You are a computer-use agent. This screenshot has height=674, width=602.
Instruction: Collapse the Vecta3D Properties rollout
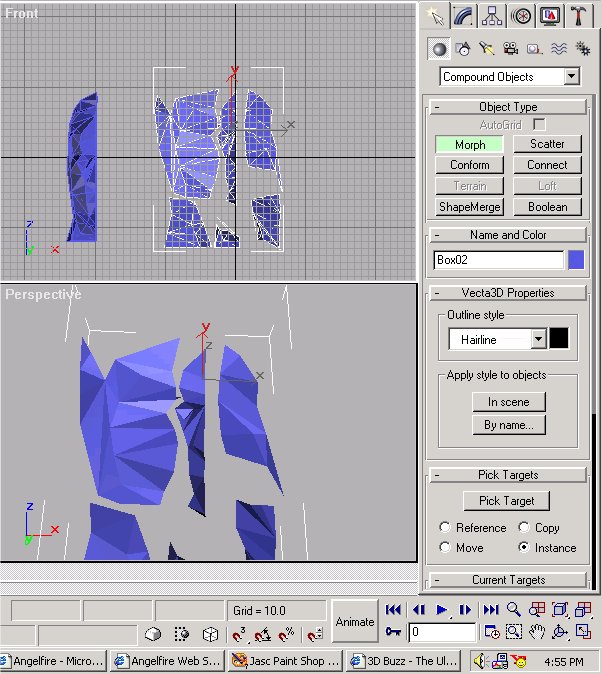(x=507, y=293)
